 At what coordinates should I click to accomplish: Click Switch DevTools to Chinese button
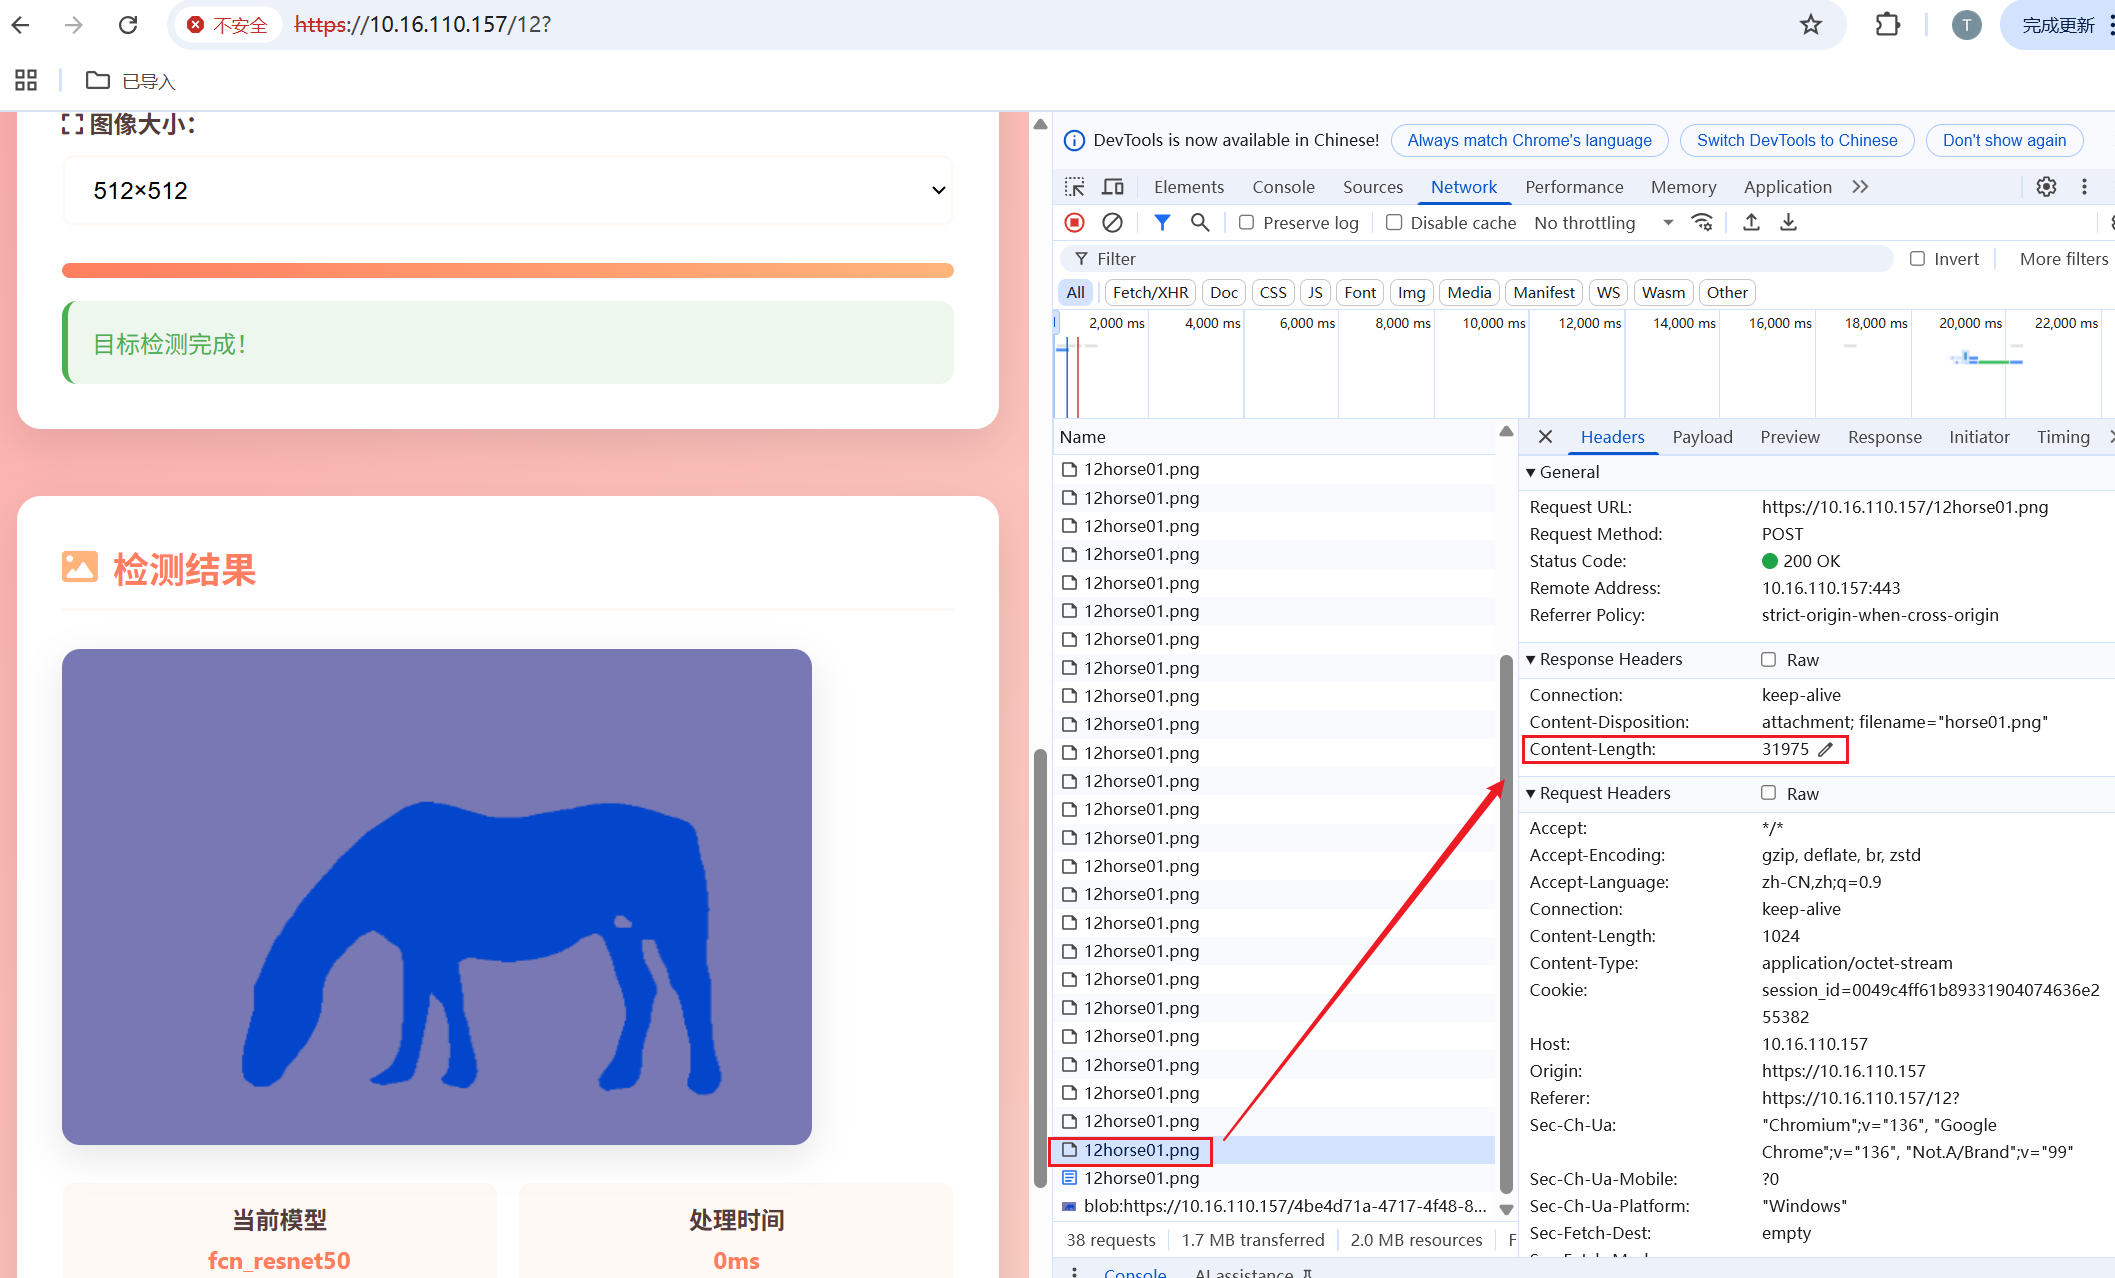coord(1796,140)
